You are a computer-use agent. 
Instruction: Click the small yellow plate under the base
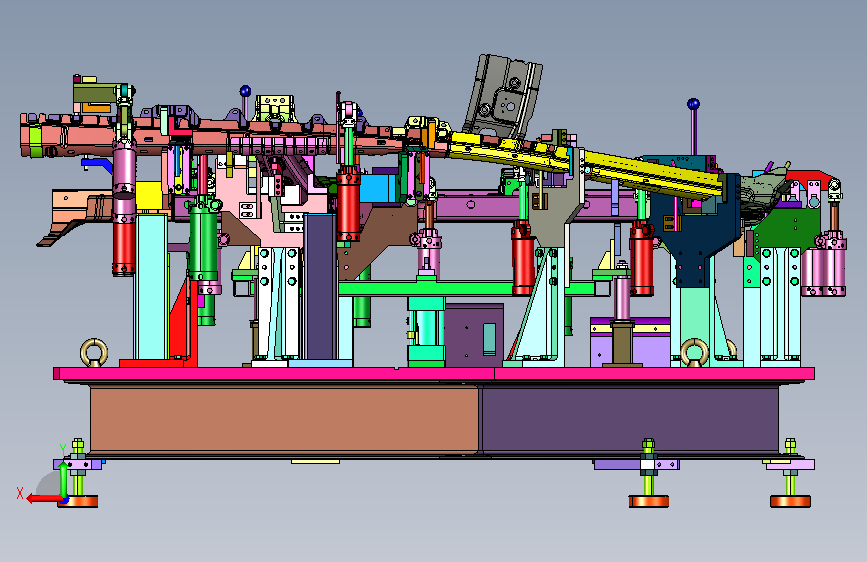tap(316, 461)
